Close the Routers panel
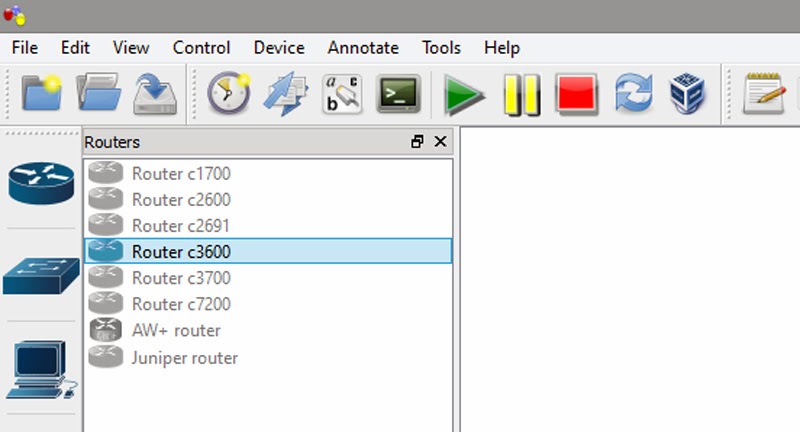Screen dimensions: 800x432 pyautogui.click(x=440, y=142)
